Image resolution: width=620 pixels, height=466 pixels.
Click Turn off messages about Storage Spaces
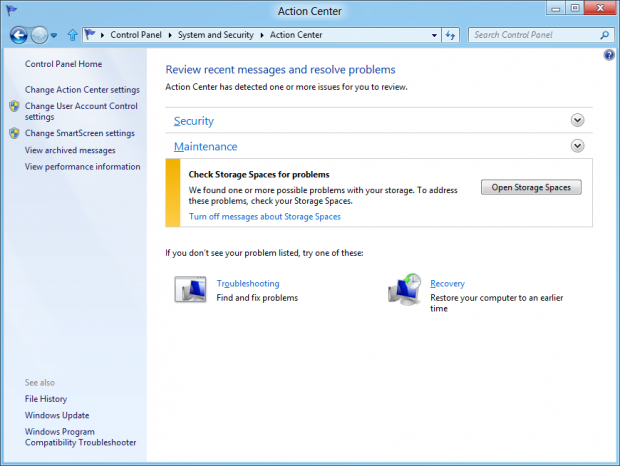pos(265,216)
